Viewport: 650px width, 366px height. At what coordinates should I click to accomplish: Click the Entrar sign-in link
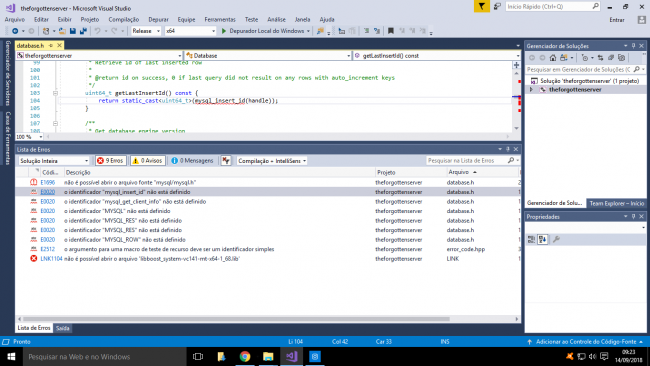[616, 20]
